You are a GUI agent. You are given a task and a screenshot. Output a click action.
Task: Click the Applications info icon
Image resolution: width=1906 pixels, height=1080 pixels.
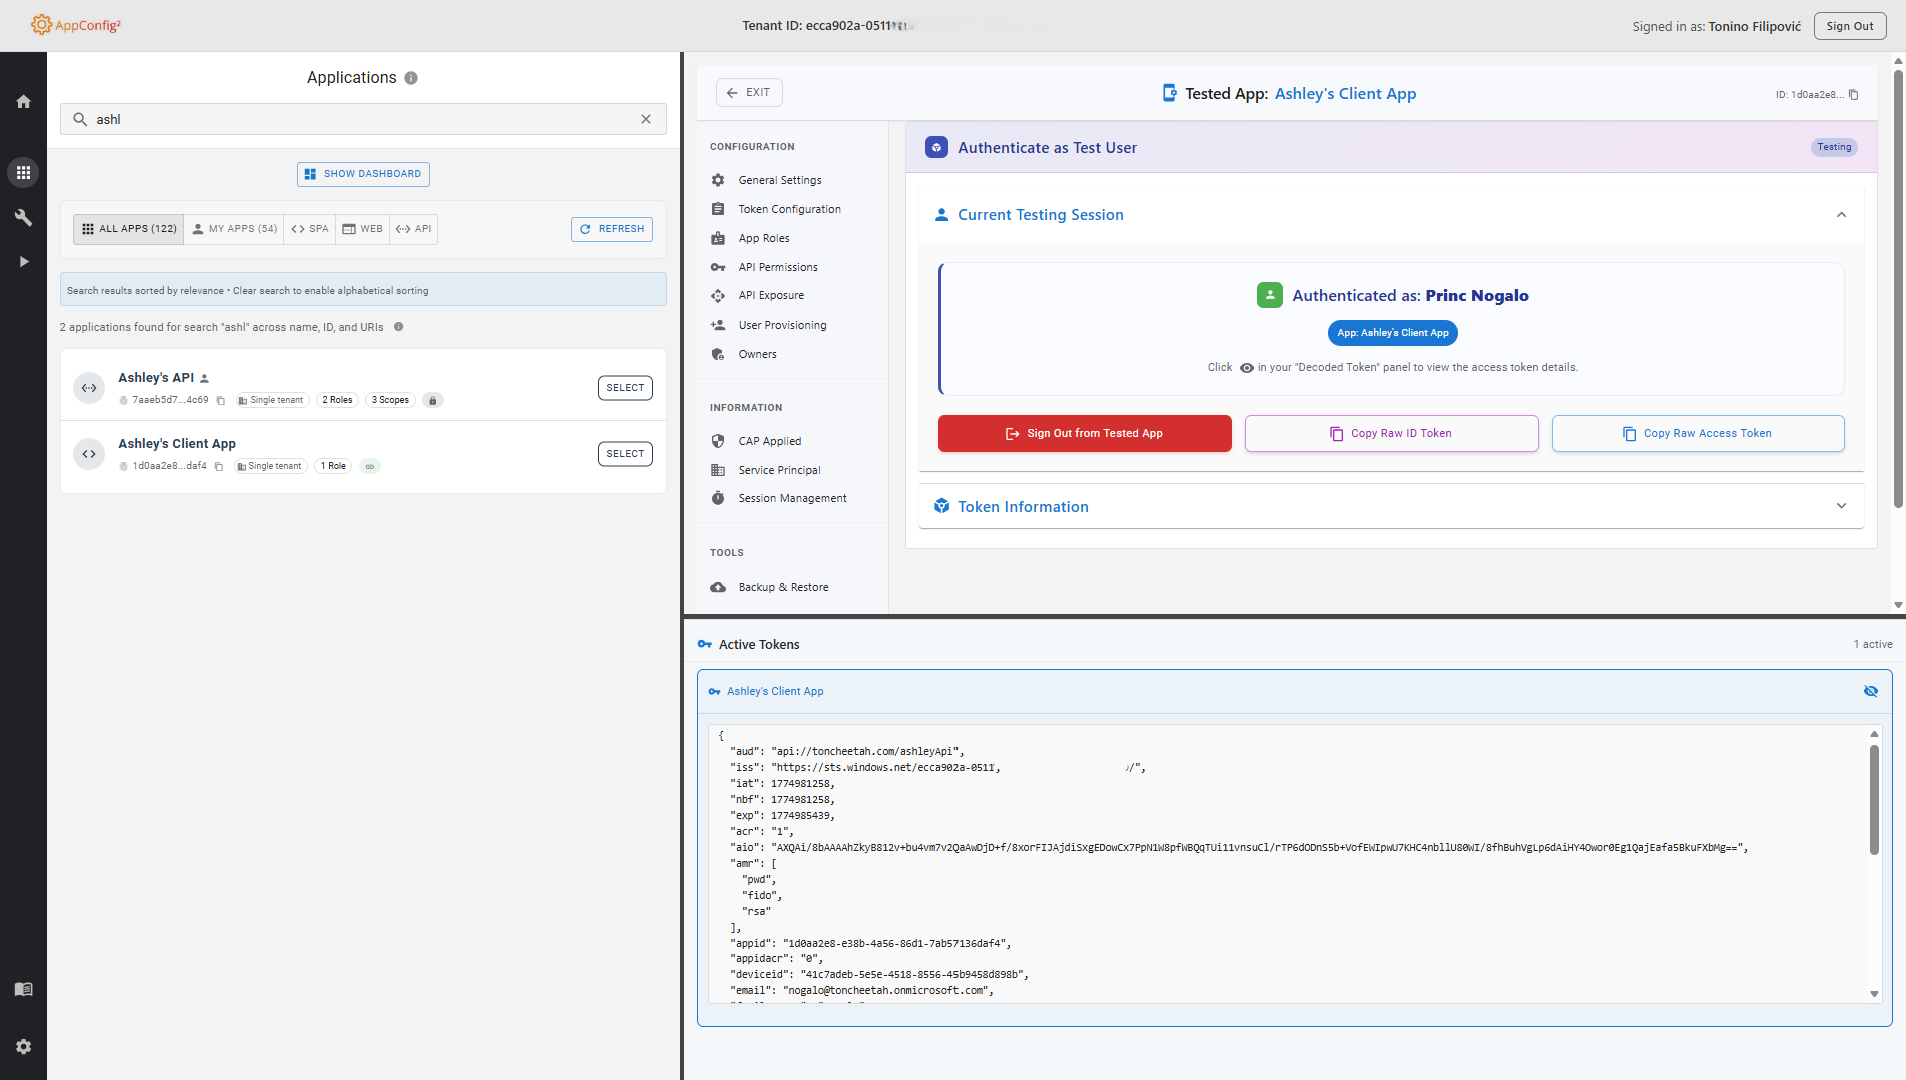pyautogui.click(x=411, y=78)
